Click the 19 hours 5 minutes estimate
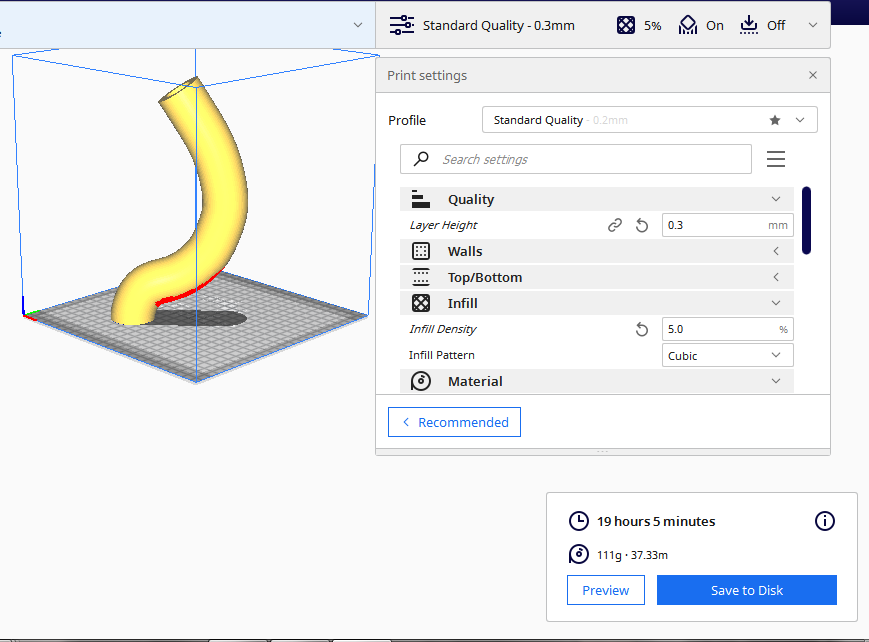Screen dimensions: 869x642 pyautogui.click(x=656, y=521)
